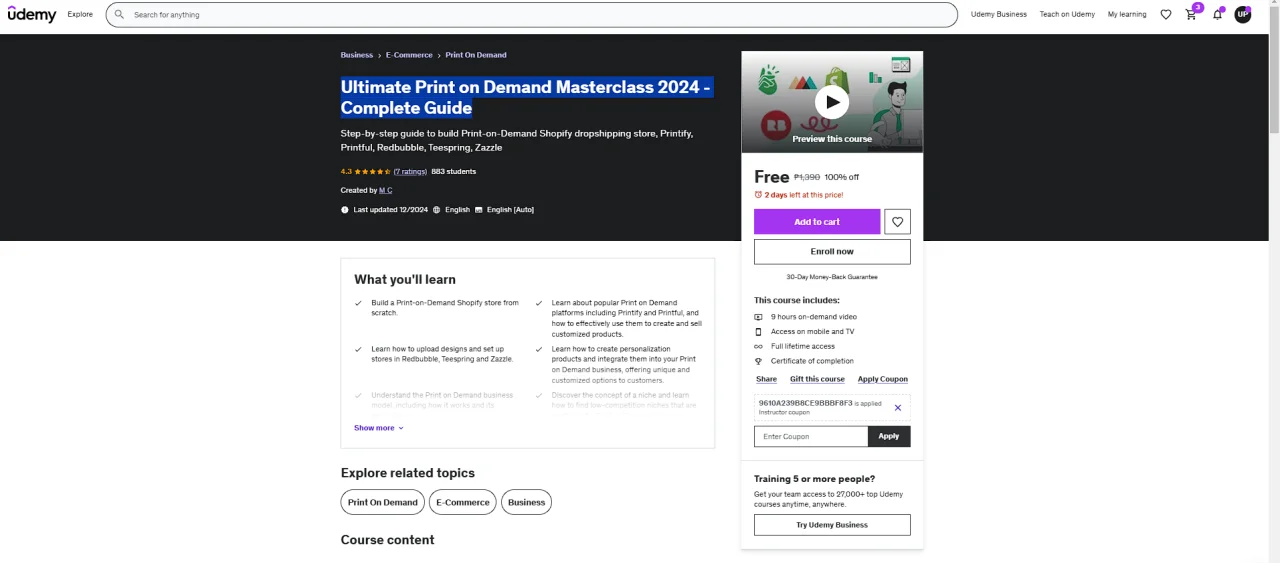Open the shopping cart icon
Screen dimensions: 1280x563
tap(1191, 15)
